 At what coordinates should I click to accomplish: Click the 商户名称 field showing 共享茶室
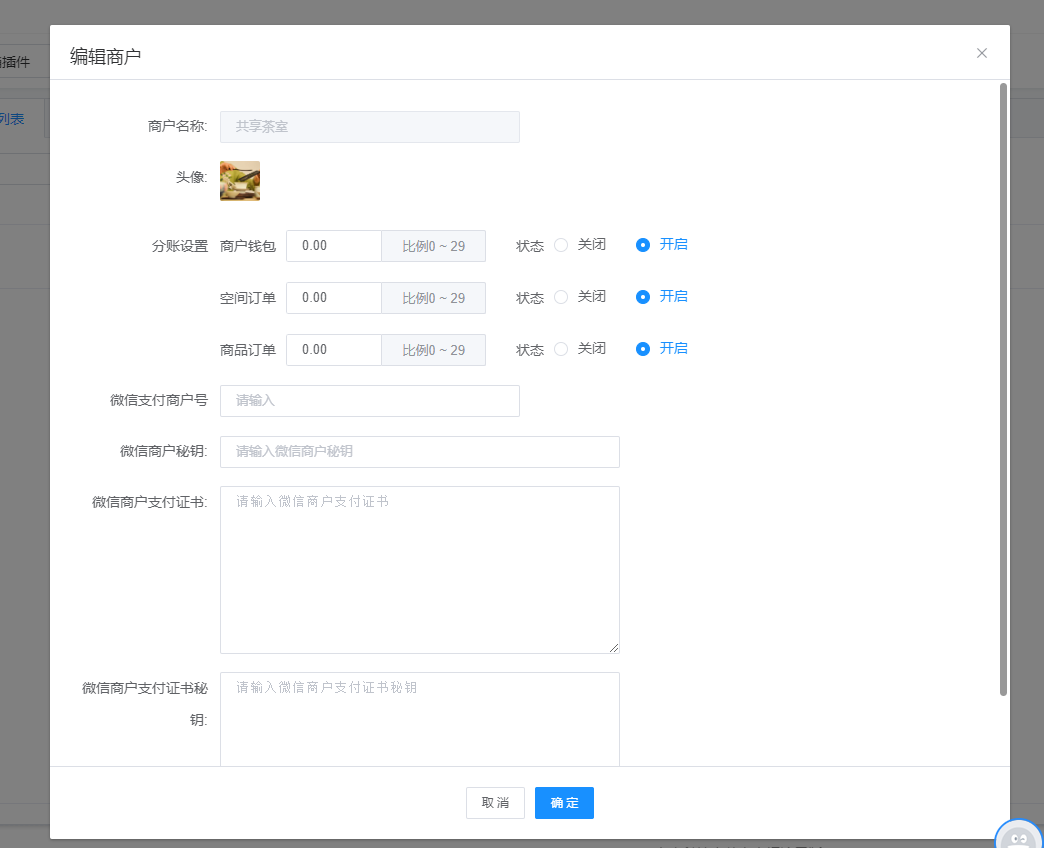click(369, 127)
